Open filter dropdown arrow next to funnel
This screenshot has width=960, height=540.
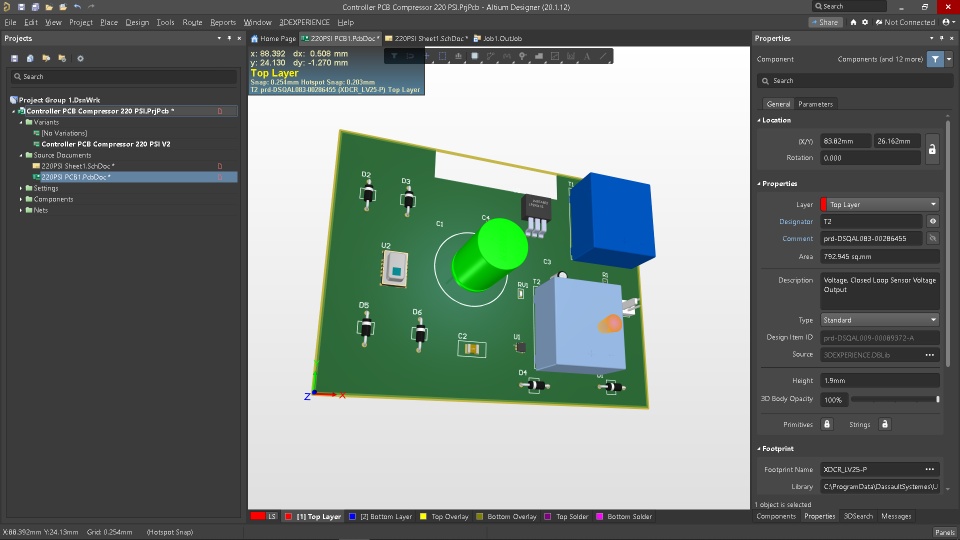[949, 59]
